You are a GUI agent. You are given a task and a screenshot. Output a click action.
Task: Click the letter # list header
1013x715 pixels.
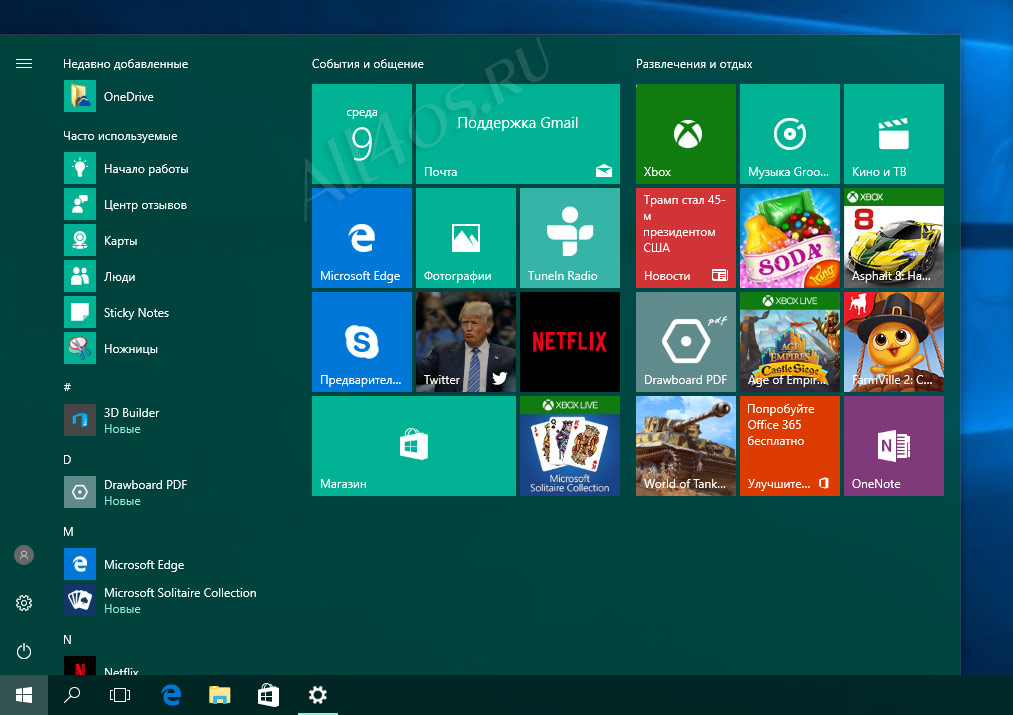67,387
